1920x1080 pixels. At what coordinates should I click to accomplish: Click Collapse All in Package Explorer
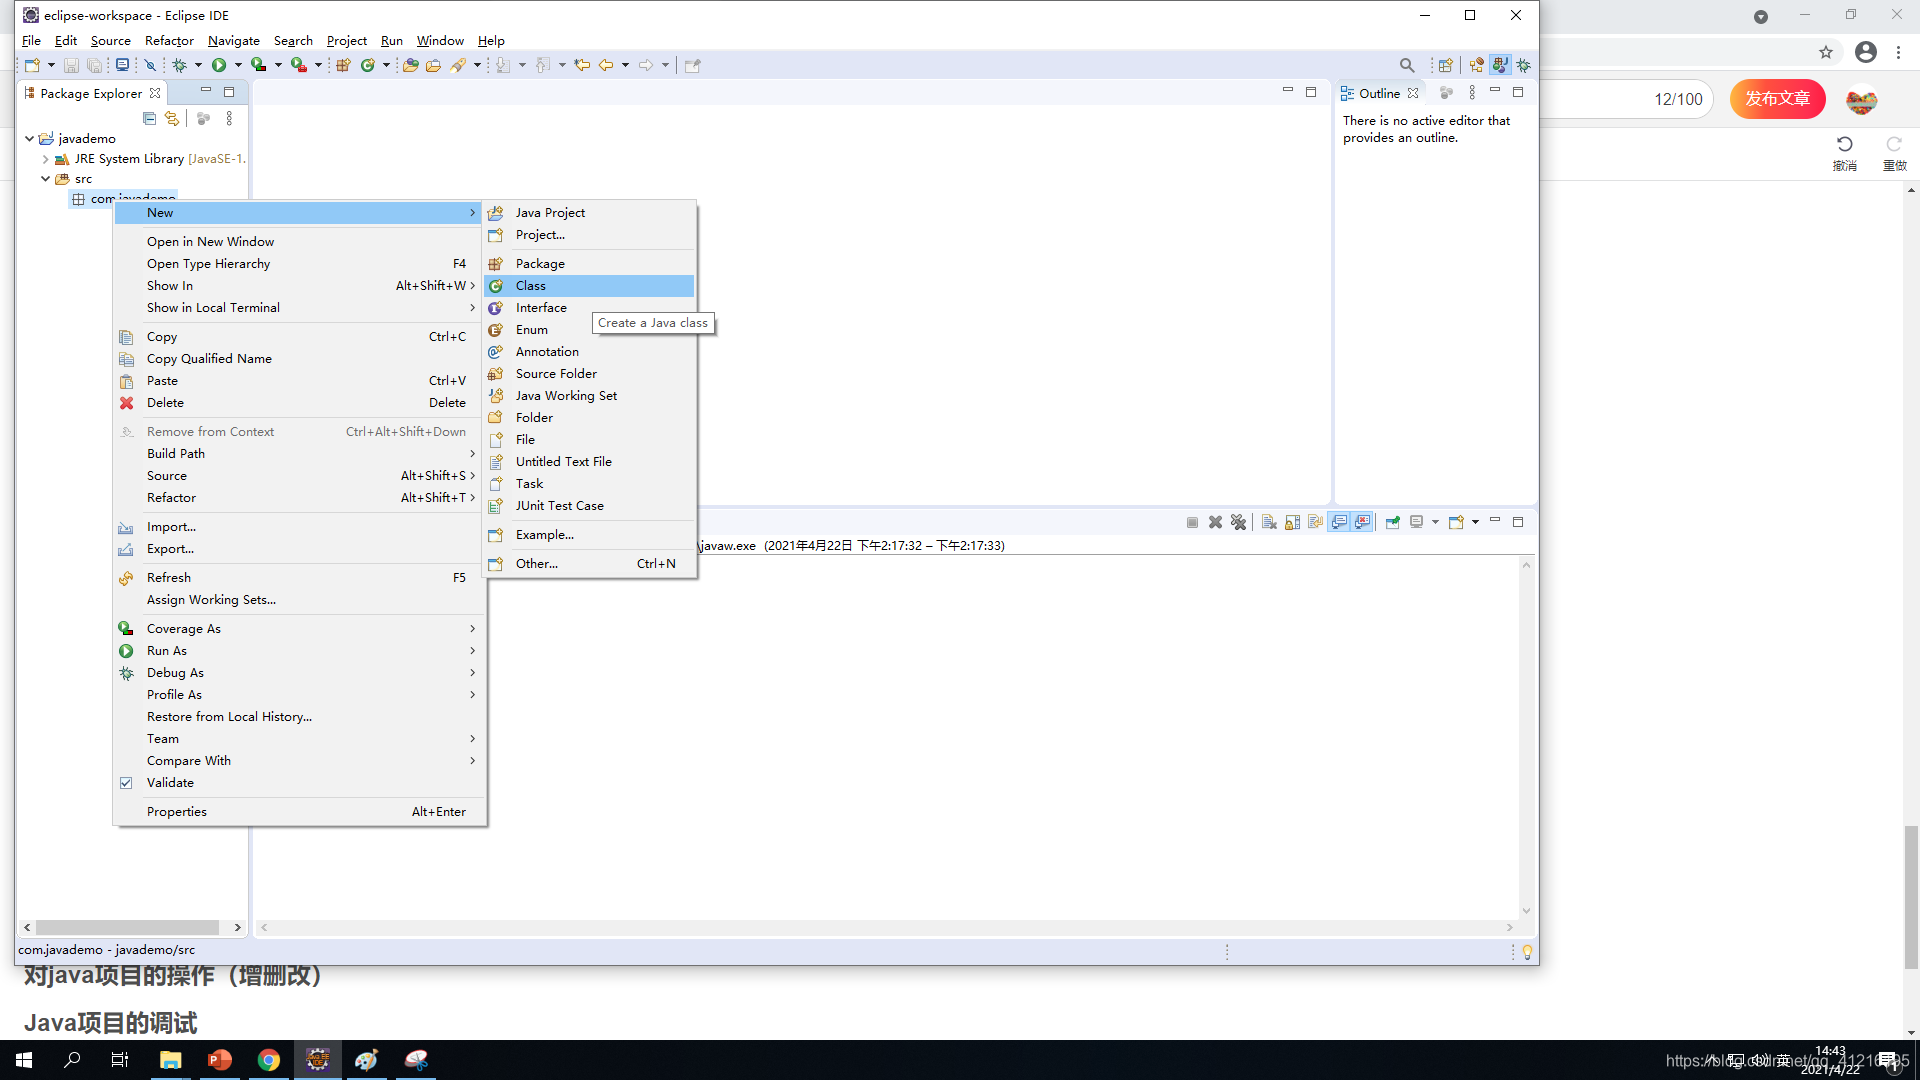point(149,118)
